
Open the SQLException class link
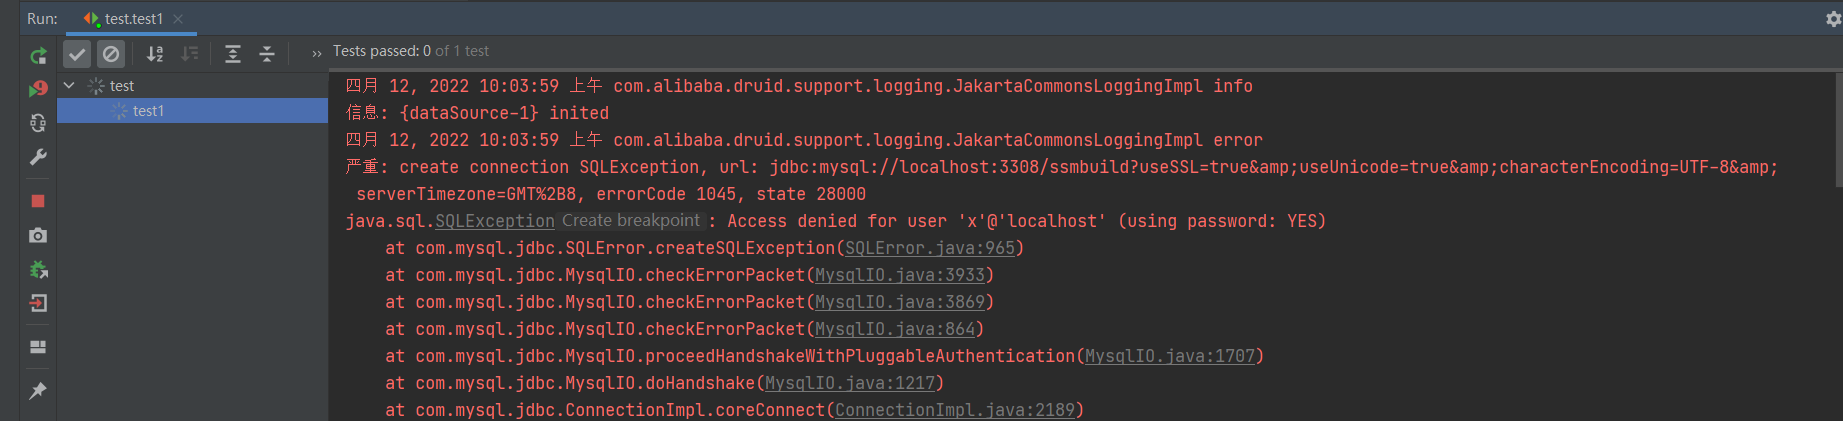click(495, 221)
